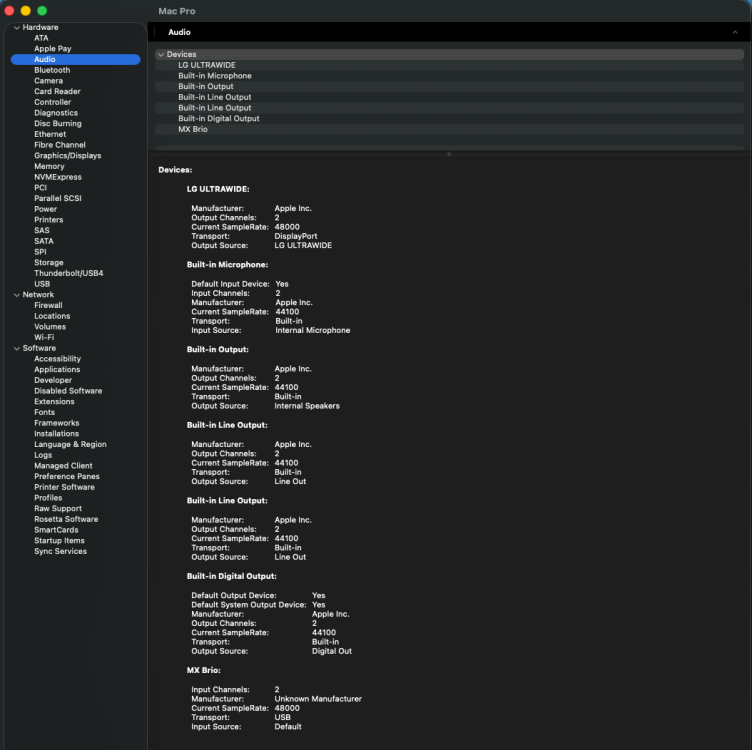Select Startup Items entry

pos(59,540)
